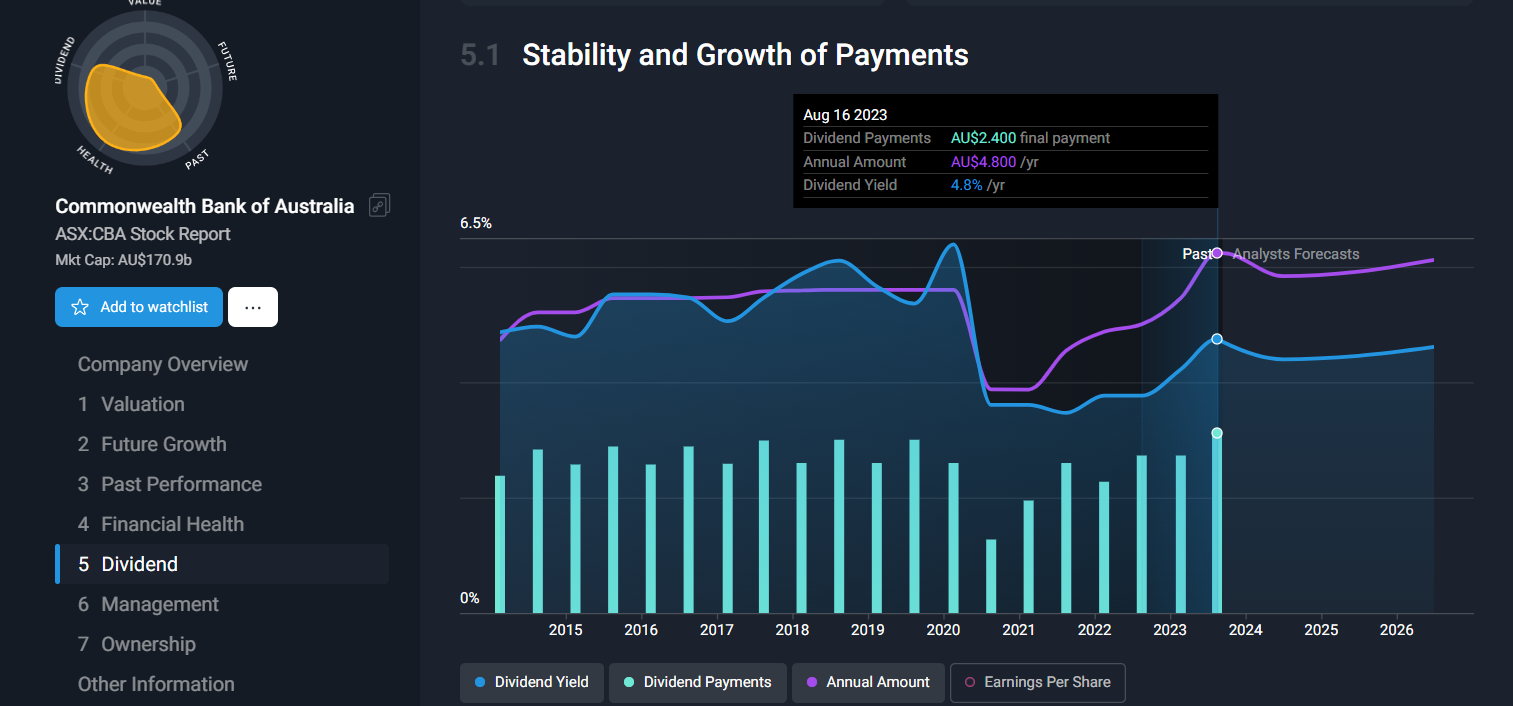Image resolution: width=1513 pixels, height=706 pixels.
Task: Click the Stability and Growth of Payments heading
Action: click(745, 54)
